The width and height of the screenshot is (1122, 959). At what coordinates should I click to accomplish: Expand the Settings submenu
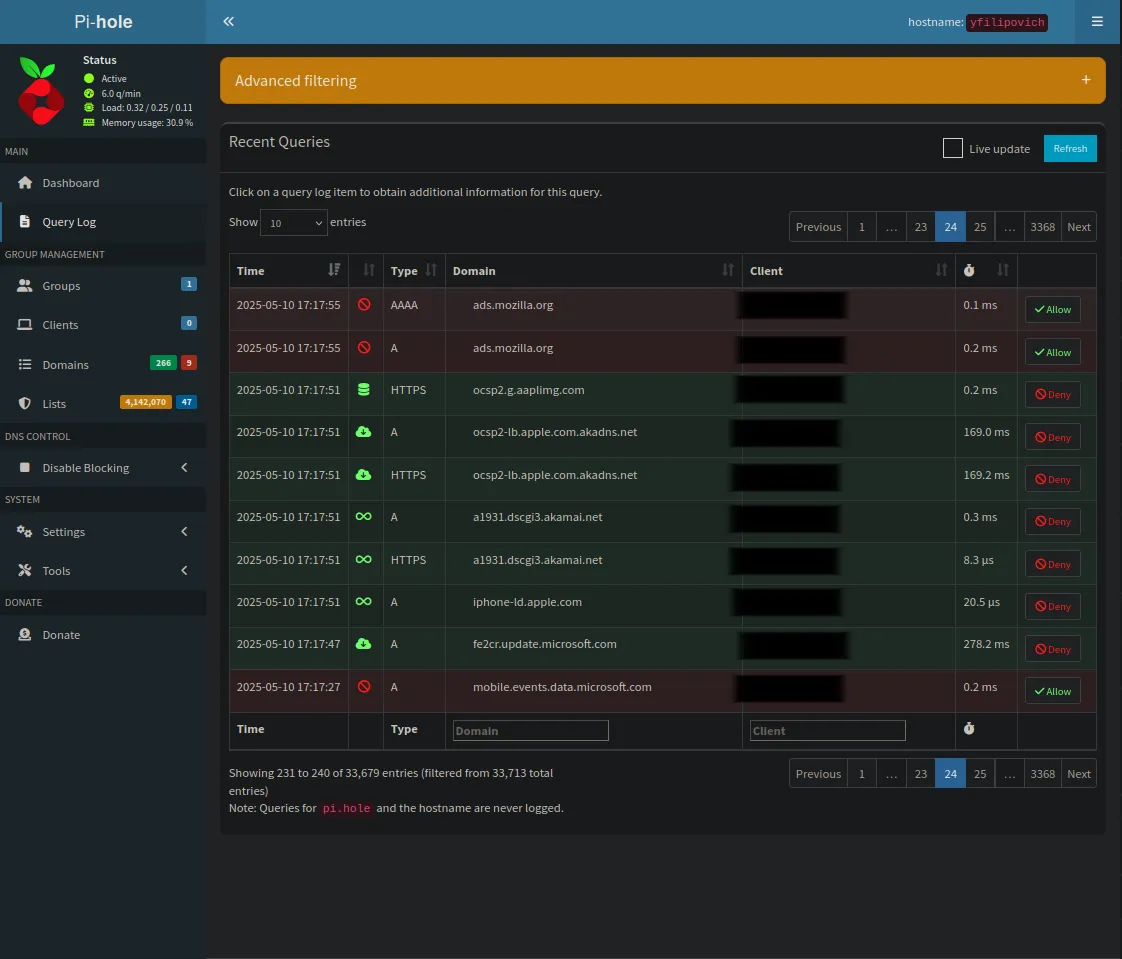(x=185, y=531)
